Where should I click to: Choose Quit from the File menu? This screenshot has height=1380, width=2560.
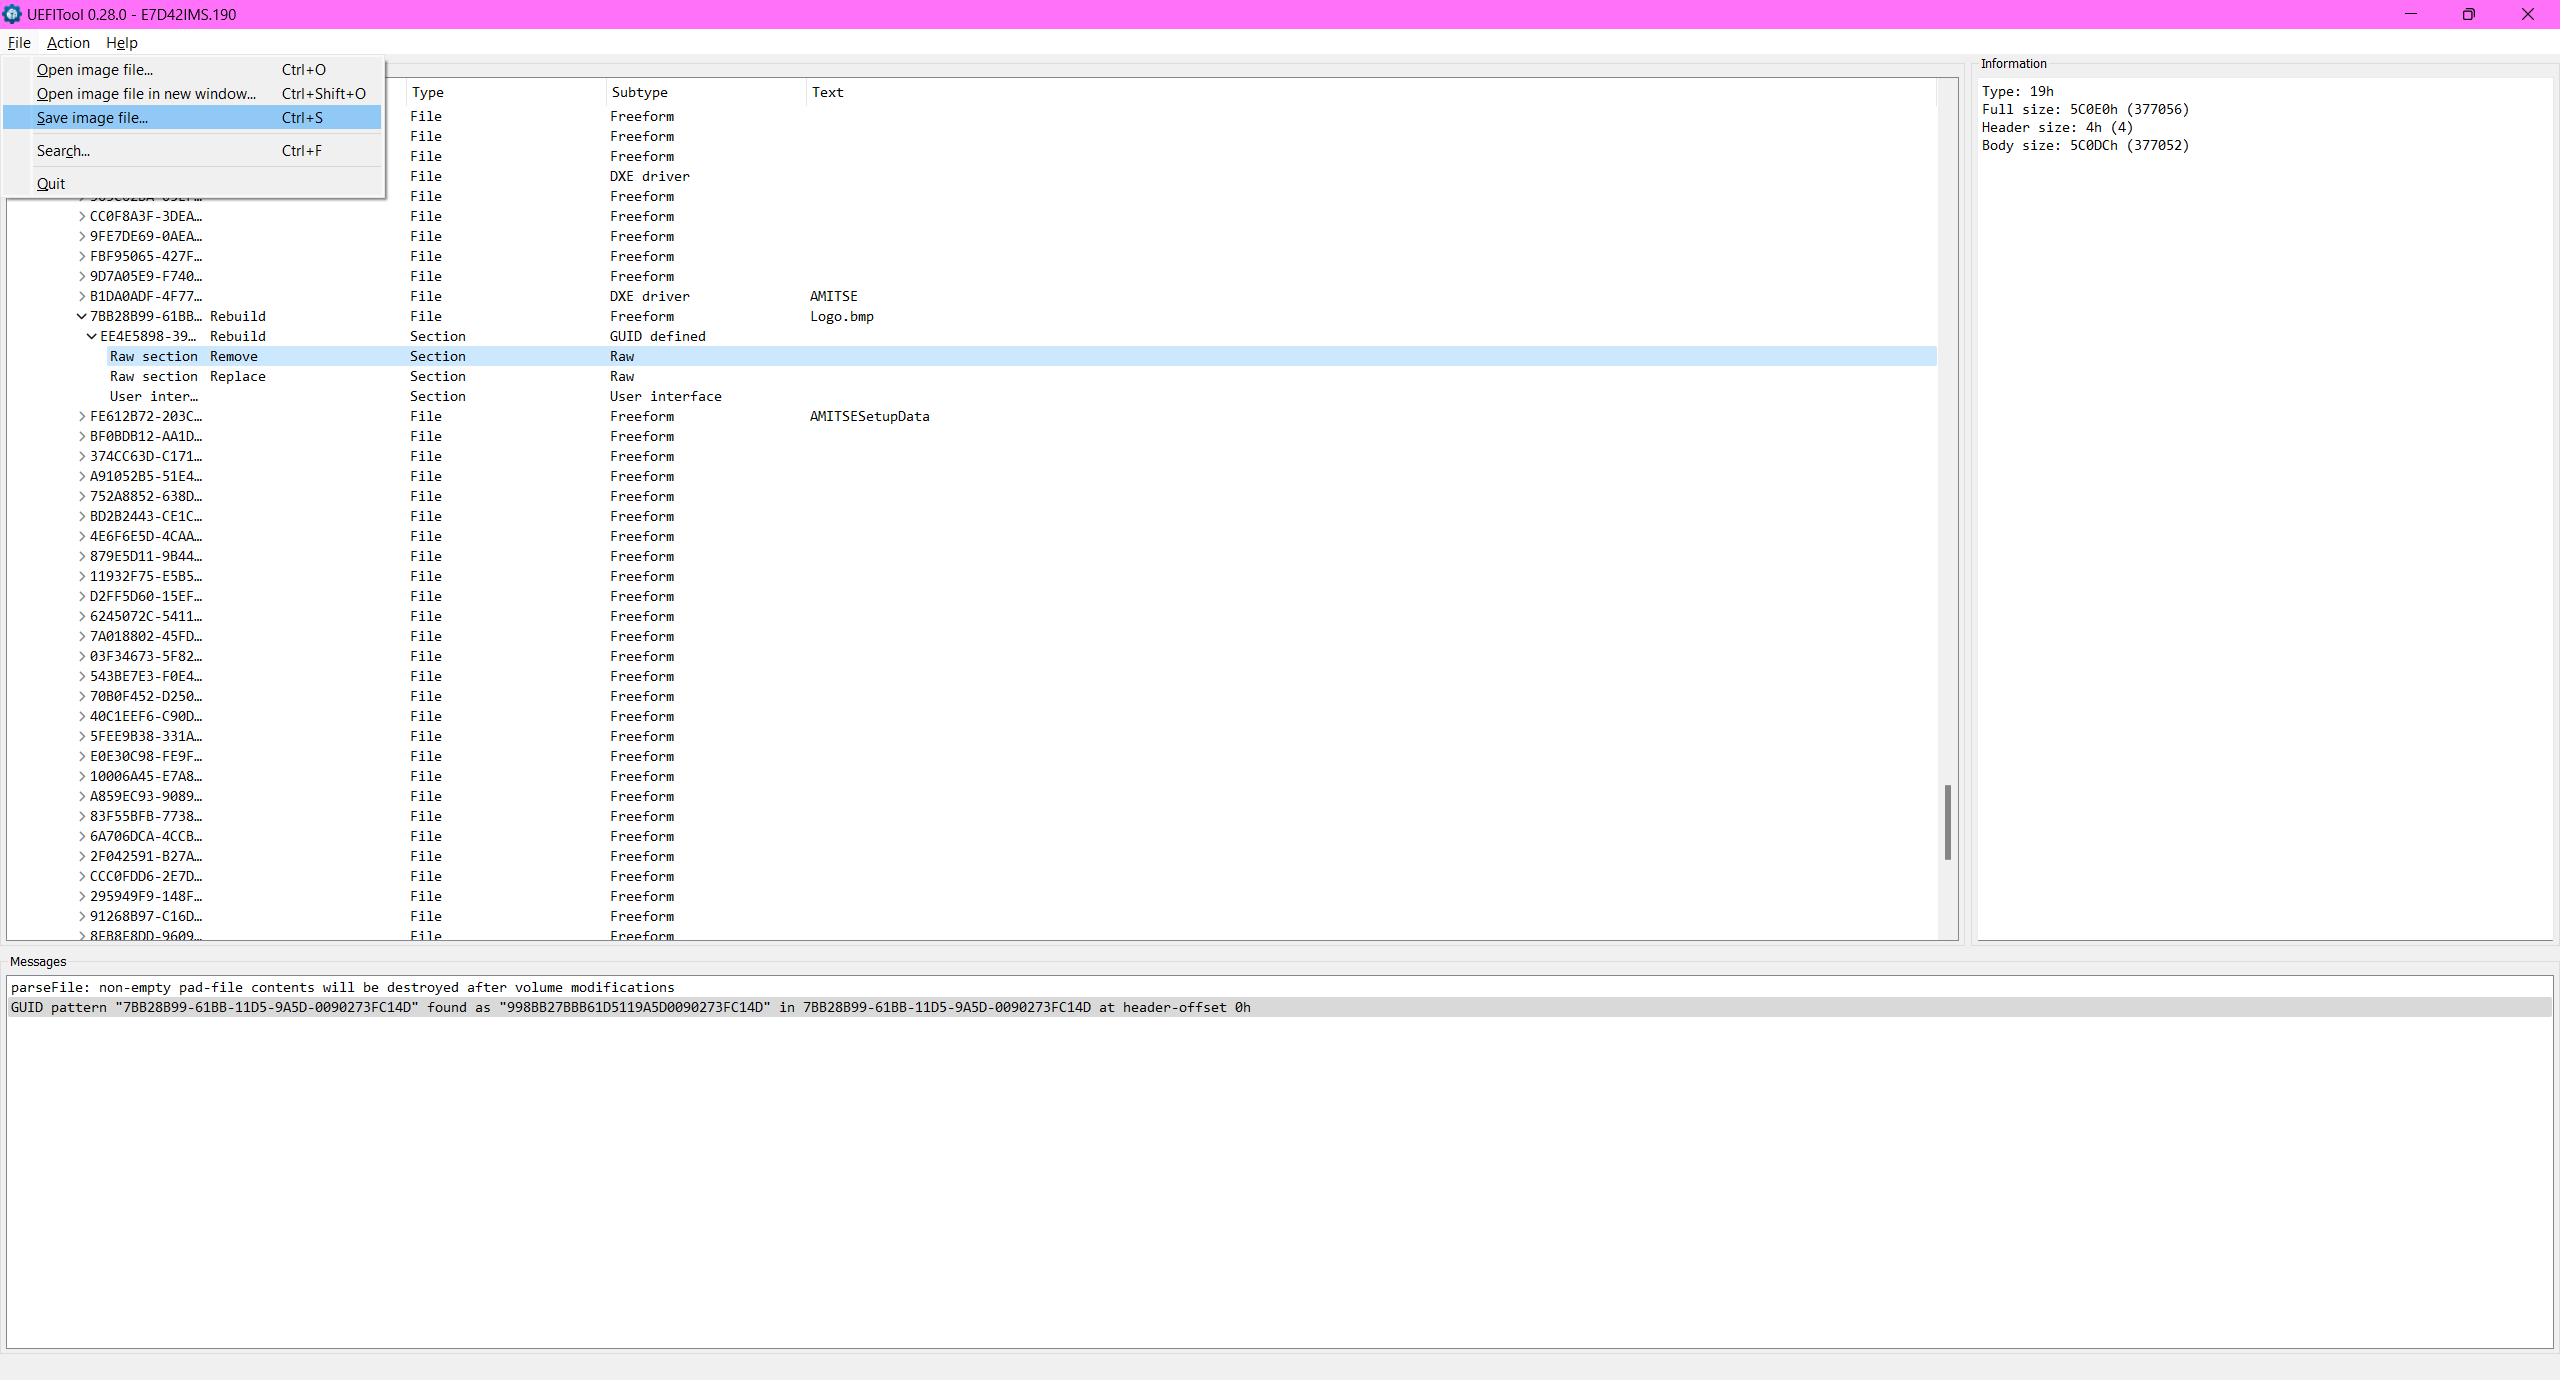click(51, 184)
